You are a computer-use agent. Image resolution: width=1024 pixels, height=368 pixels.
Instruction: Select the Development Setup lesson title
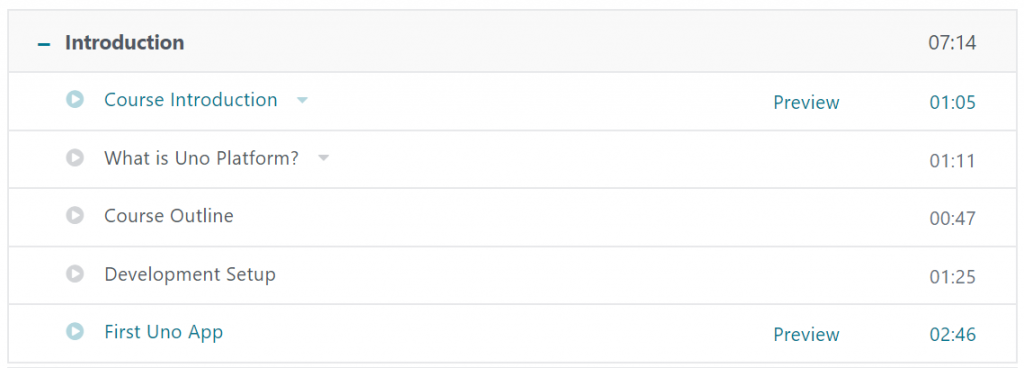[x=190, y=275]
